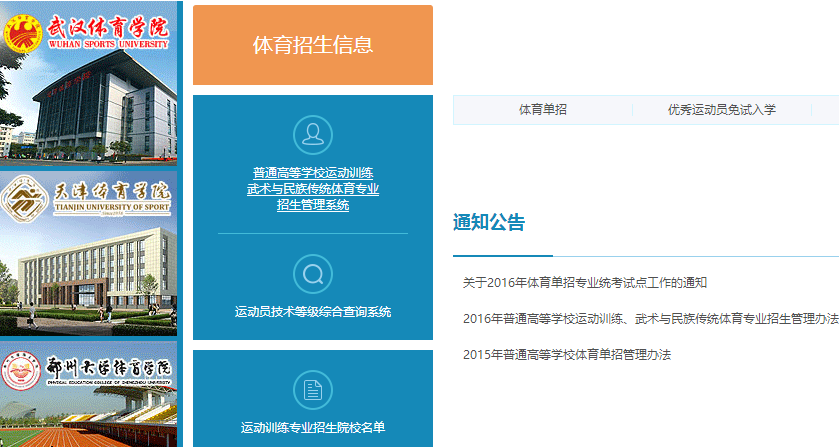
Task: Click the 体育招生信息 orange banner
Action: (x=312, y=45)
